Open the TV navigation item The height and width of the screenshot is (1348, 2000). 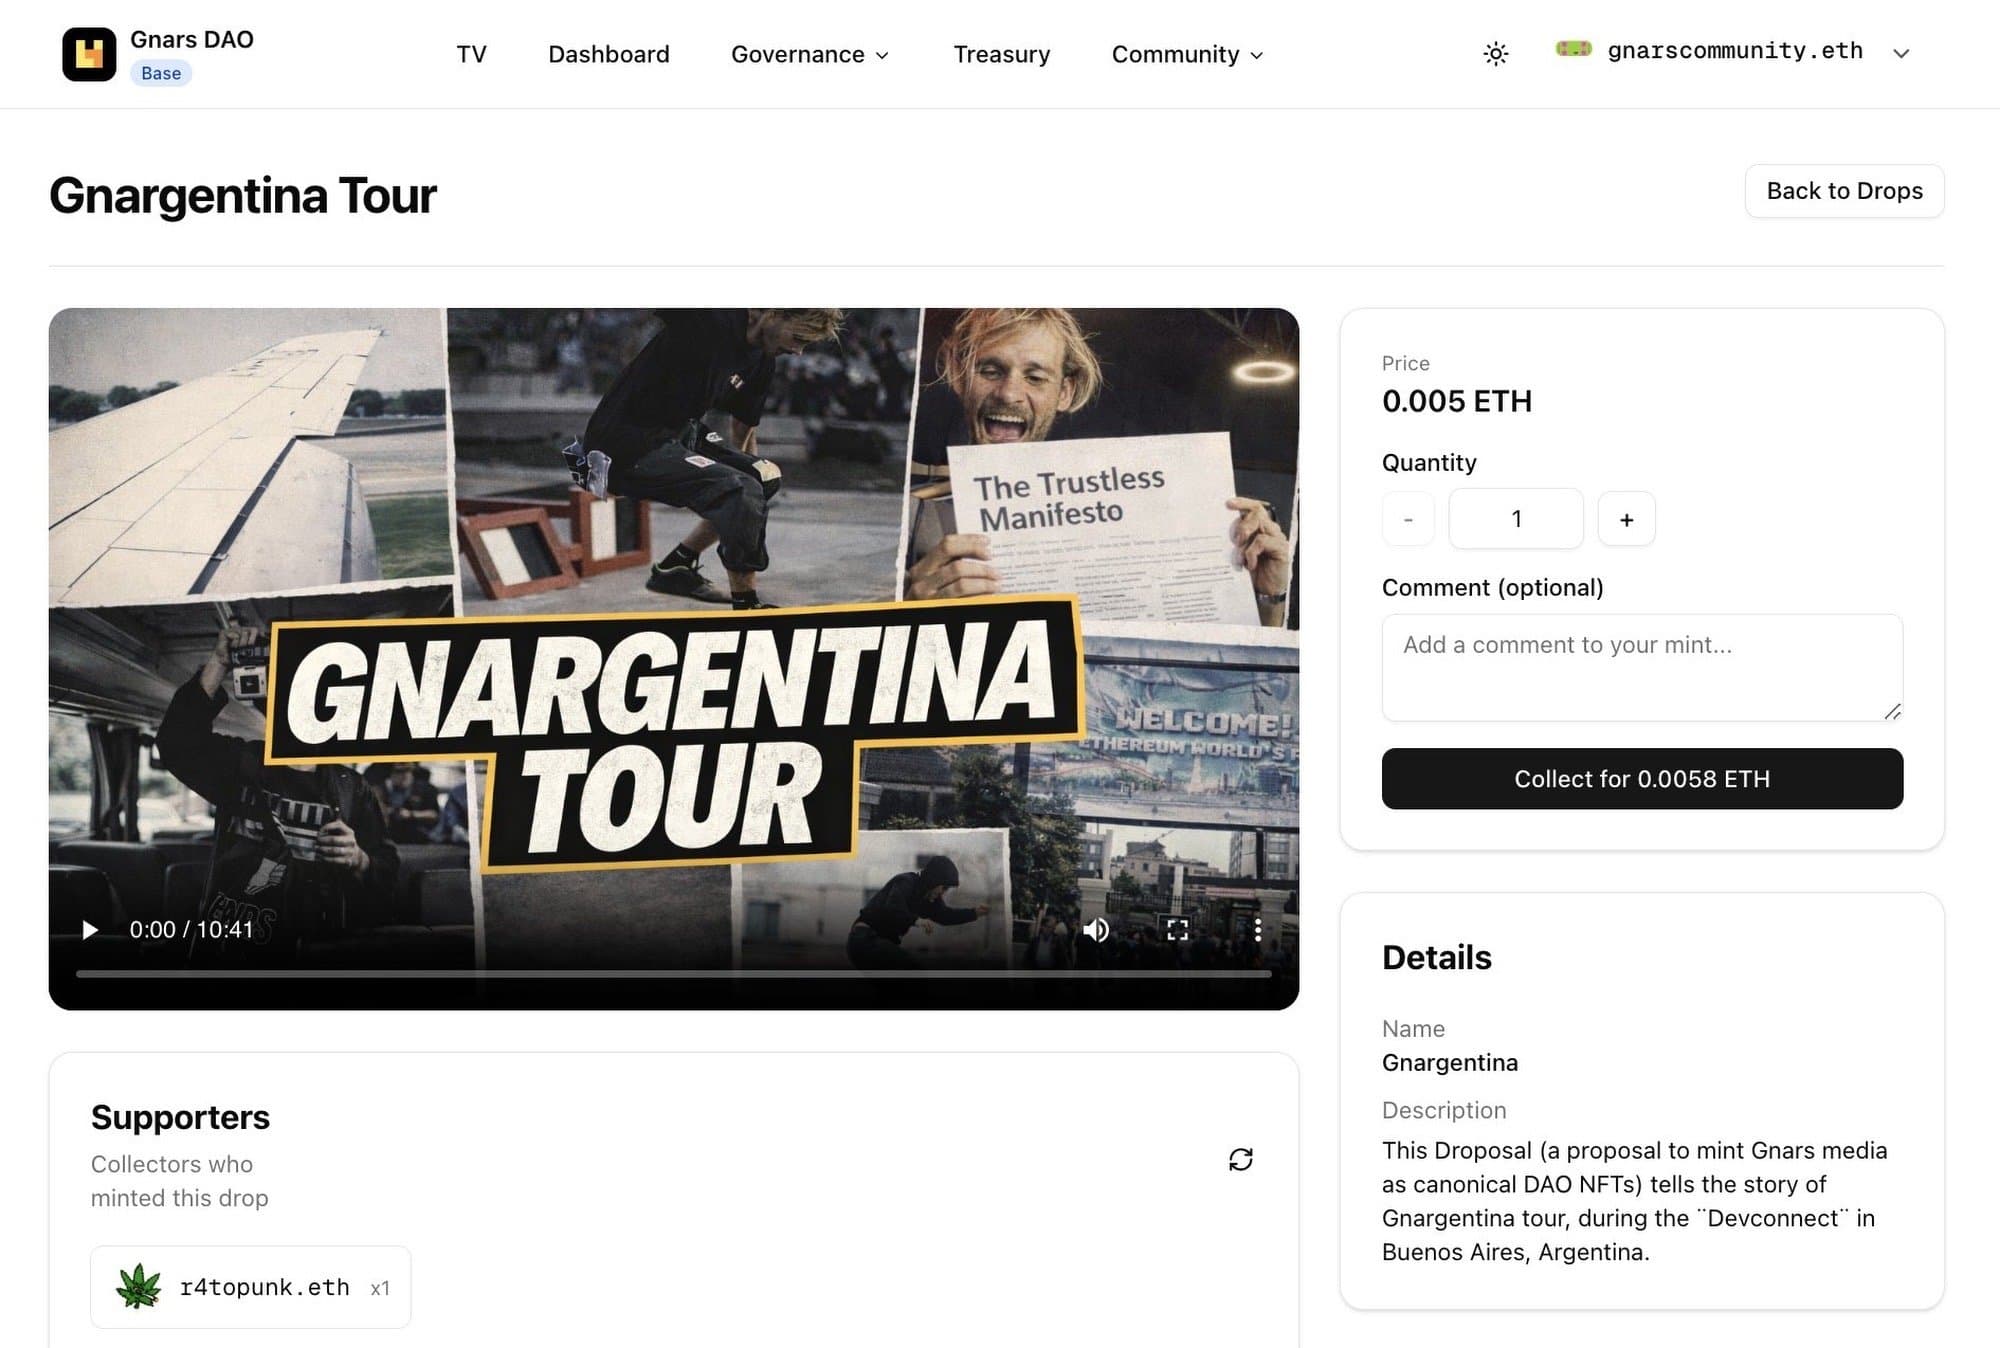(x=471, y=54)
